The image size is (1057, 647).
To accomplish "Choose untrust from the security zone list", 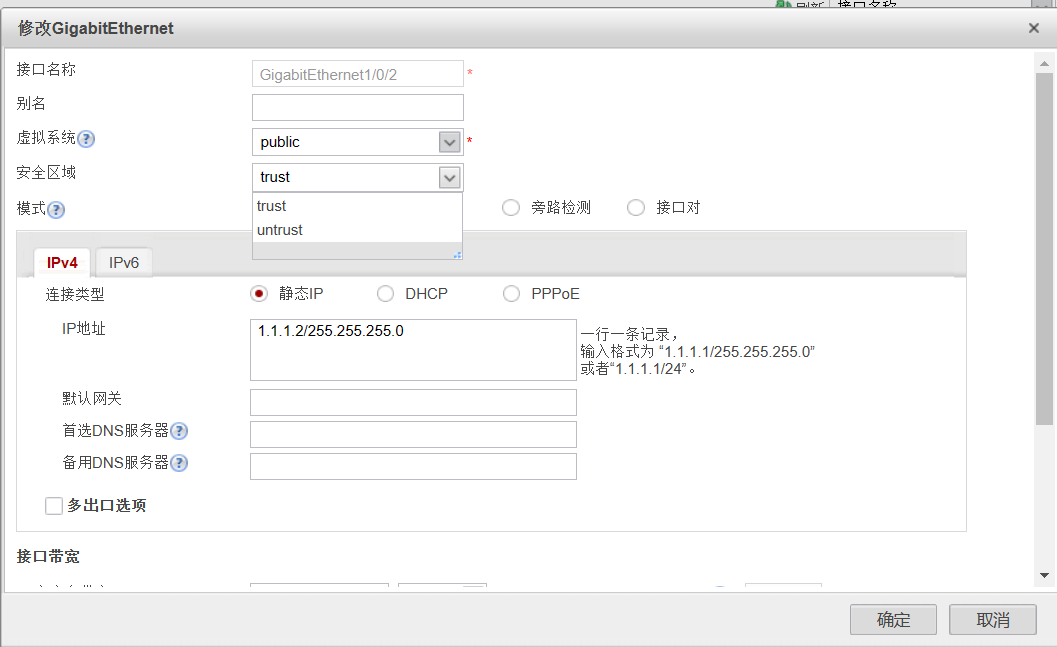I will (357, 230).
